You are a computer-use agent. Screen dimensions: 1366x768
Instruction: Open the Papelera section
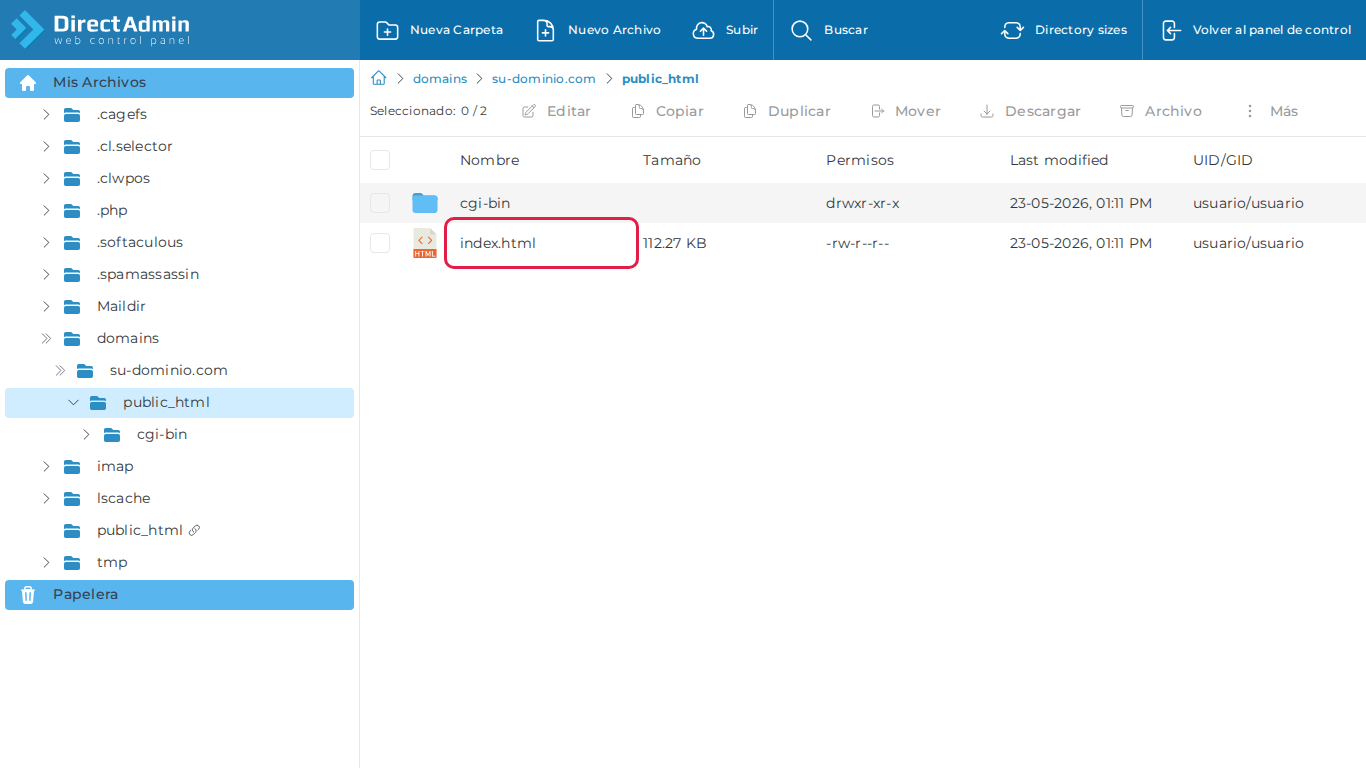coord(180,595)
